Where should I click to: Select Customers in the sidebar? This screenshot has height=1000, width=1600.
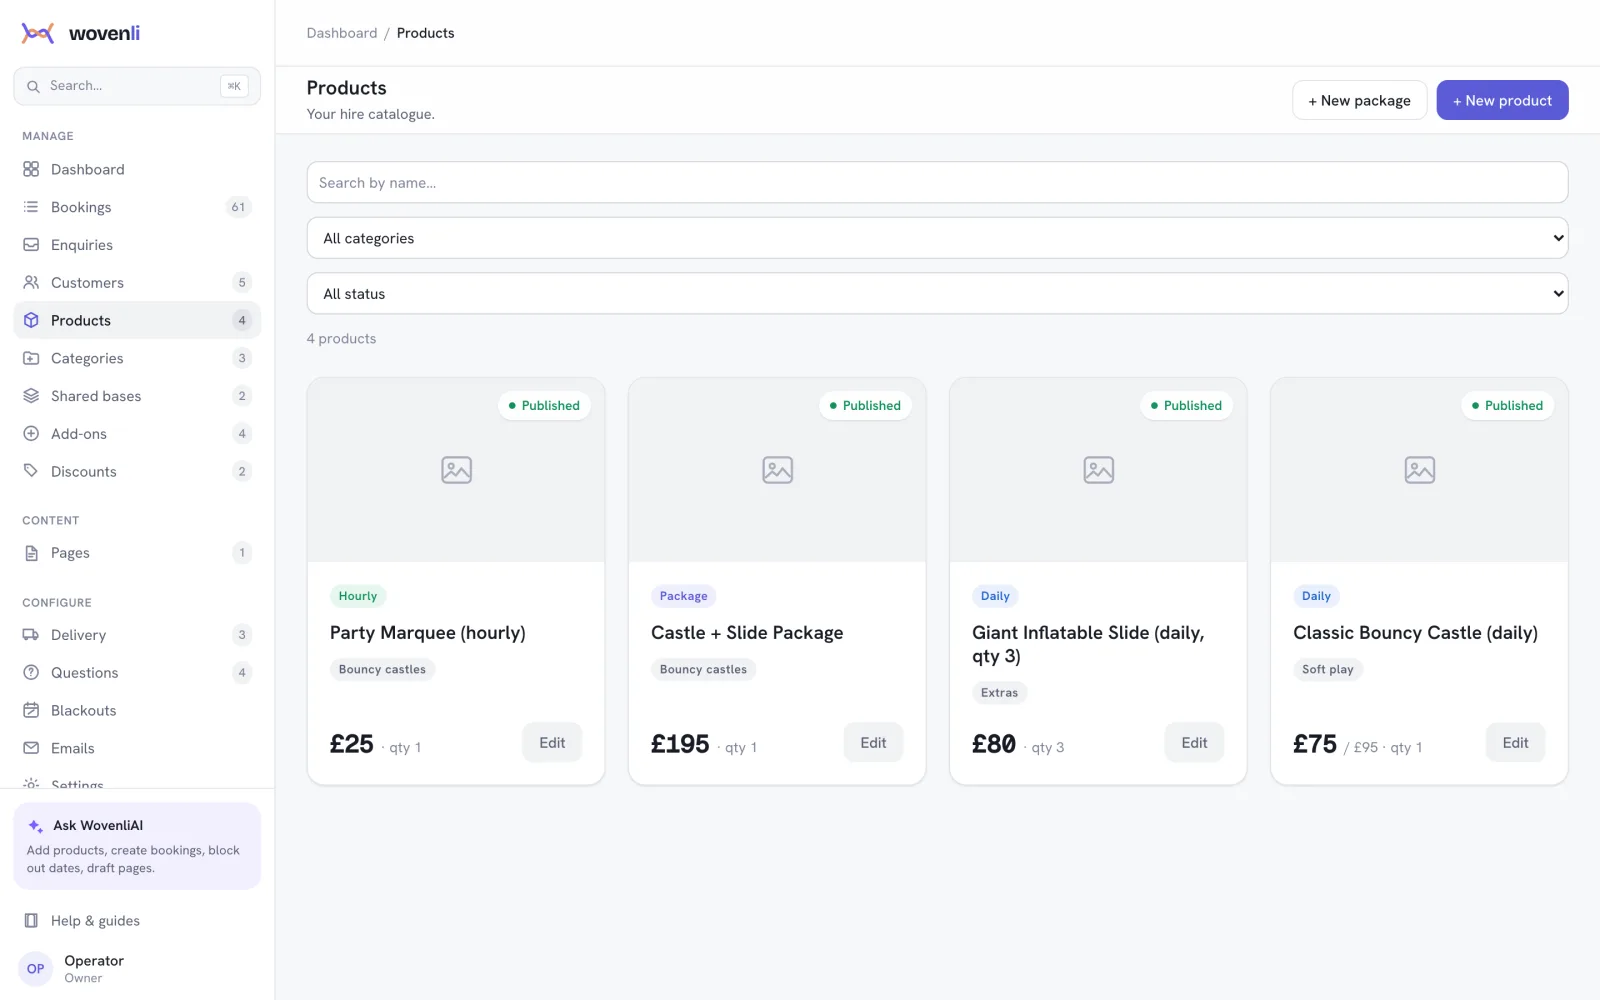tap(137, 283)
